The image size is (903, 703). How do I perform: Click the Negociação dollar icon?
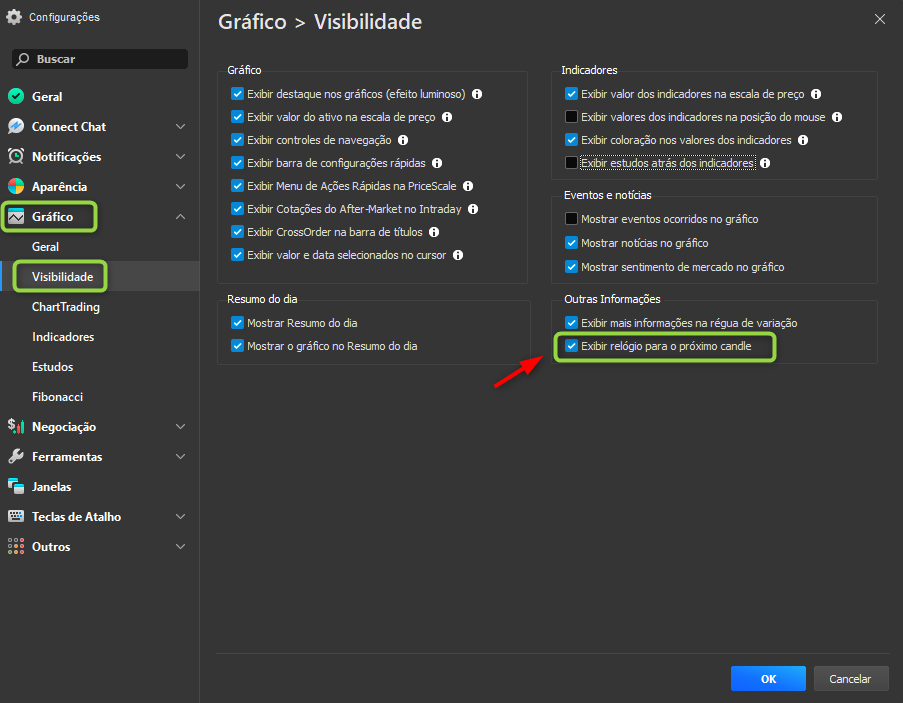tap(16, 427)
